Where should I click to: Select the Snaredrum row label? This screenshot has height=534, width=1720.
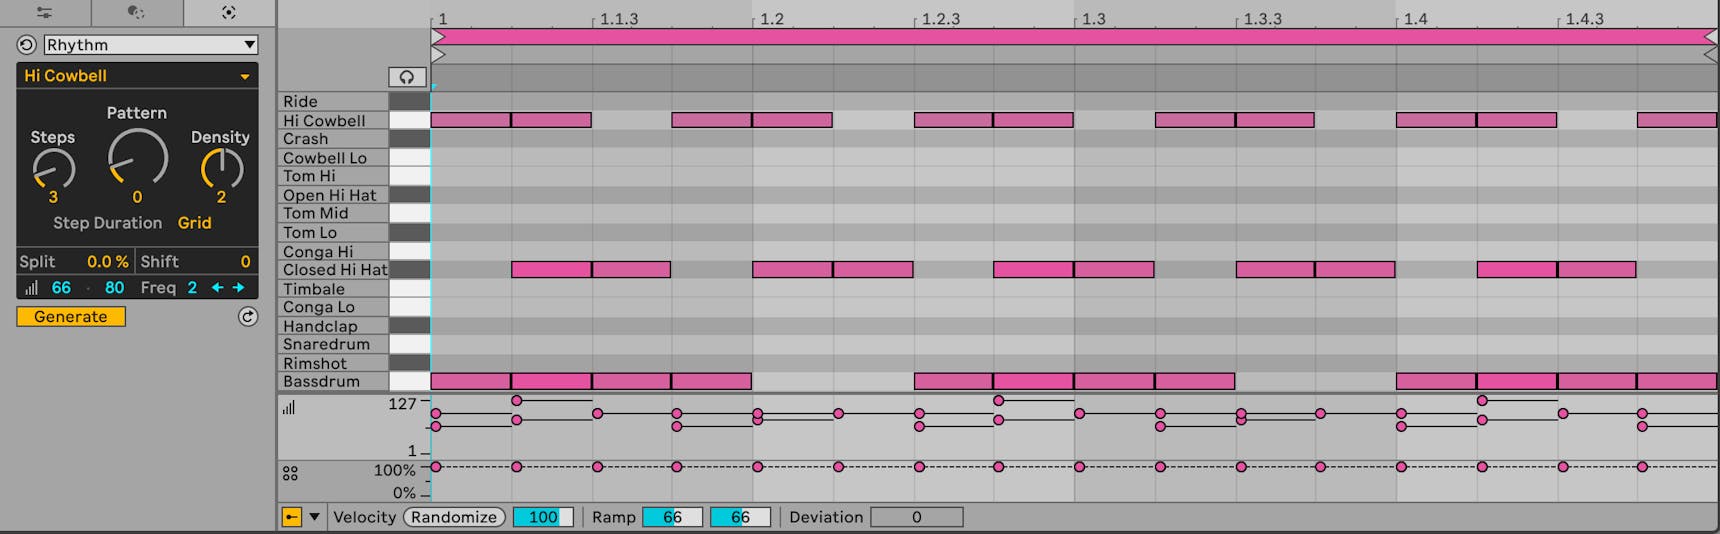(x=333, y=344)
